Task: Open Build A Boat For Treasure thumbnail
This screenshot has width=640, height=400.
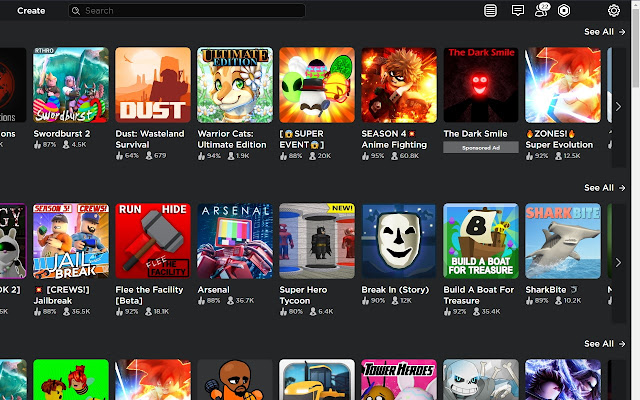Action: tap(481, 241)
